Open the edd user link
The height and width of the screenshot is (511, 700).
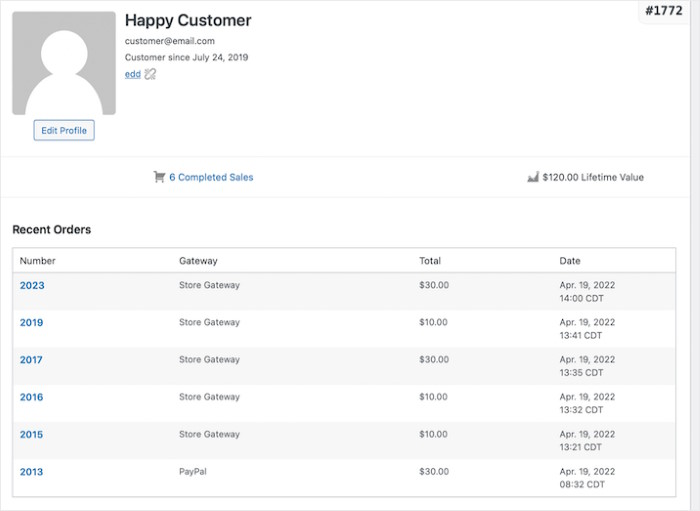pos(132,74)
